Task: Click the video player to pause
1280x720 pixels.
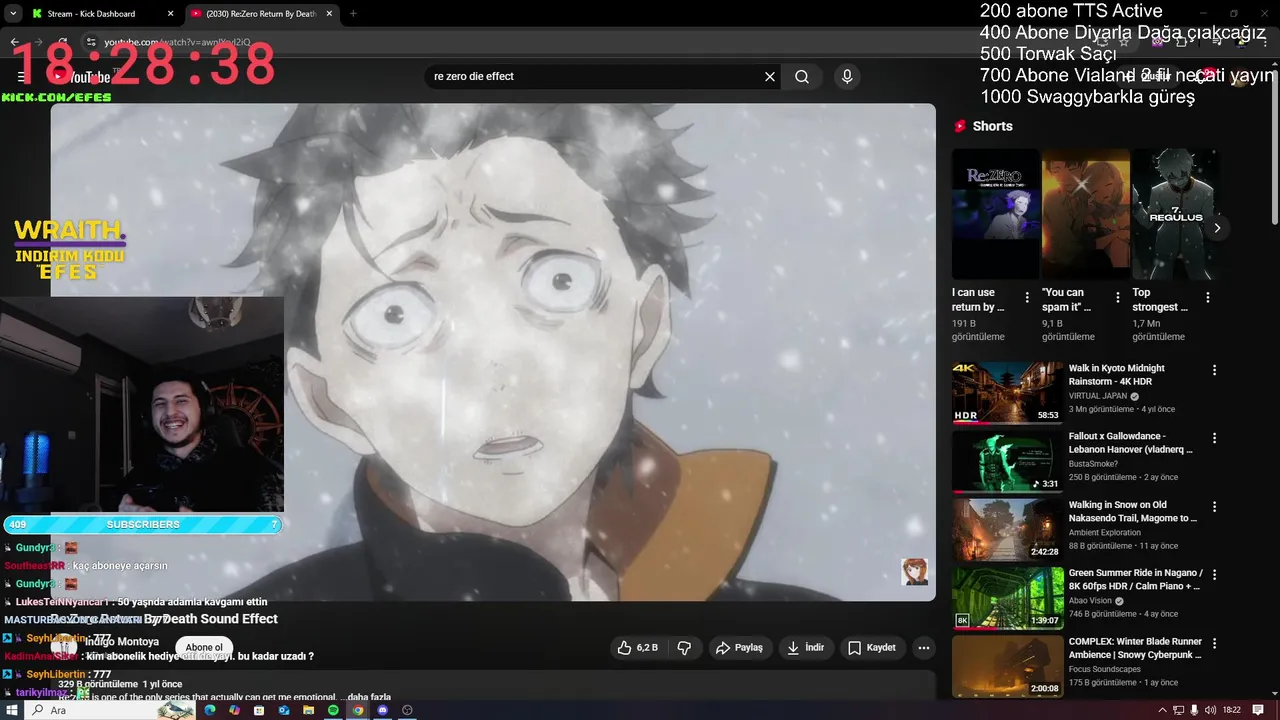Action: (x=493, y=352)
